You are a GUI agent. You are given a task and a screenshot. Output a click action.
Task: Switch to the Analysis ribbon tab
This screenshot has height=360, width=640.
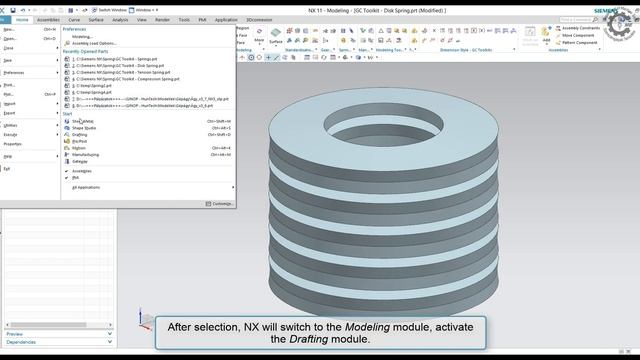point(120,20)
